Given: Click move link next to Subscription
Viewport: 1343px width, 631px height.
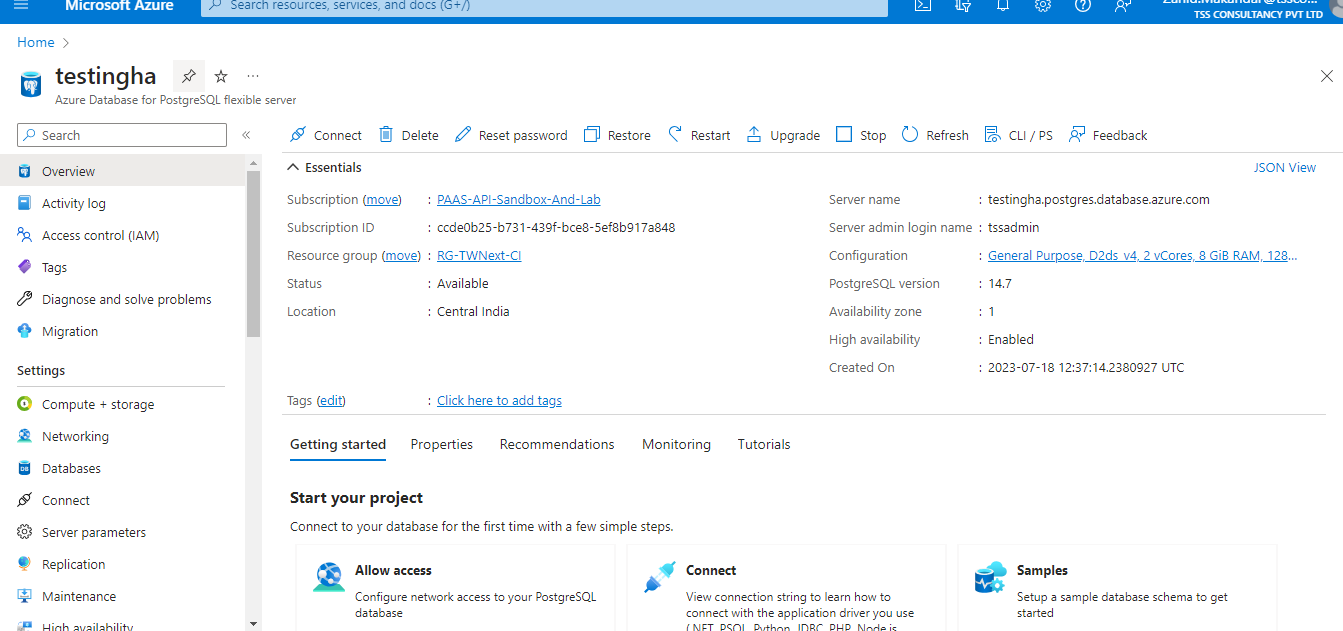Looking at the screenshot, I should [382, 200].
